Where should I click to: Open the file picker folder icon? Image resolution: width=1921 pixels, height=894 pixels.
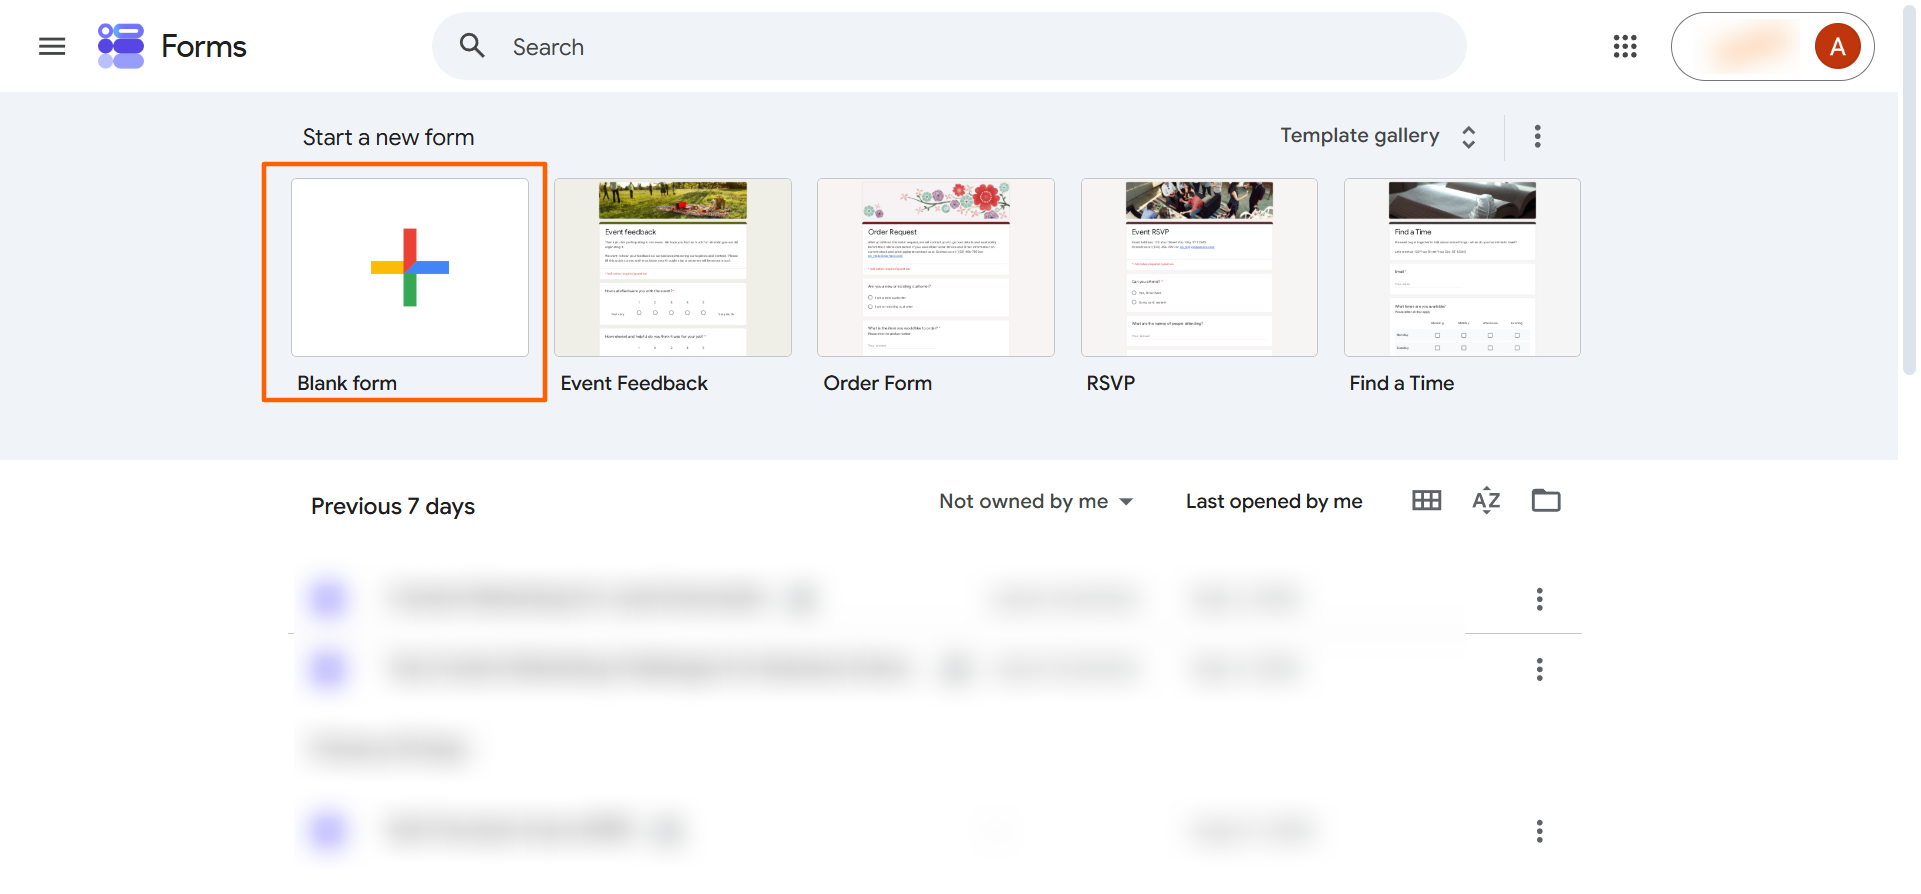1546,500
